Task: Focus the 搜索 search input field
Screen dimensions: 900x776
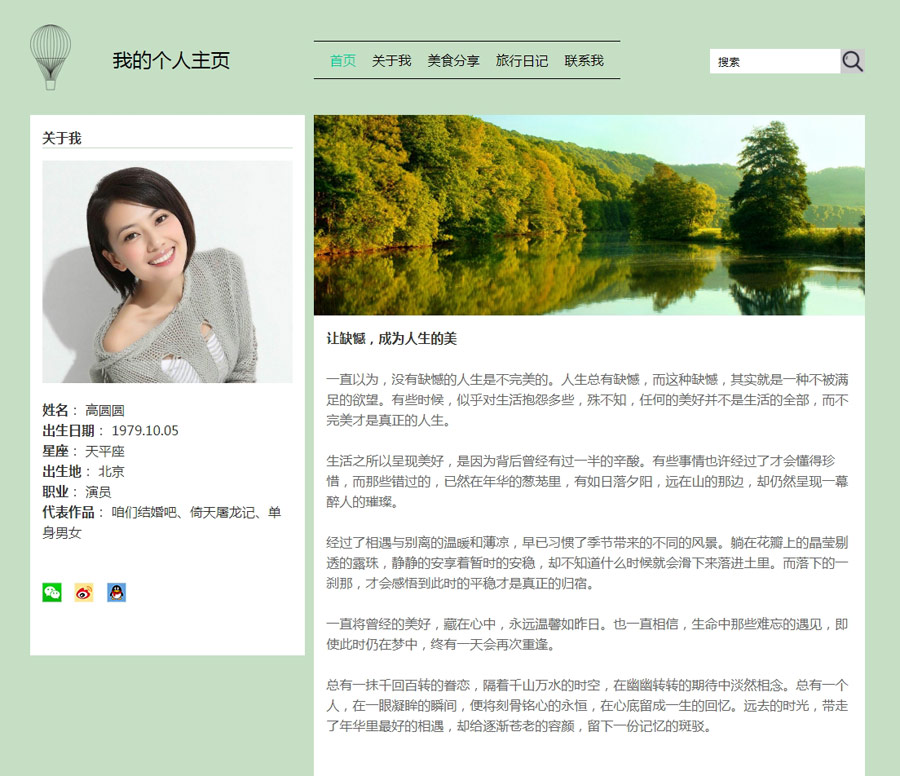Action: 775,61
